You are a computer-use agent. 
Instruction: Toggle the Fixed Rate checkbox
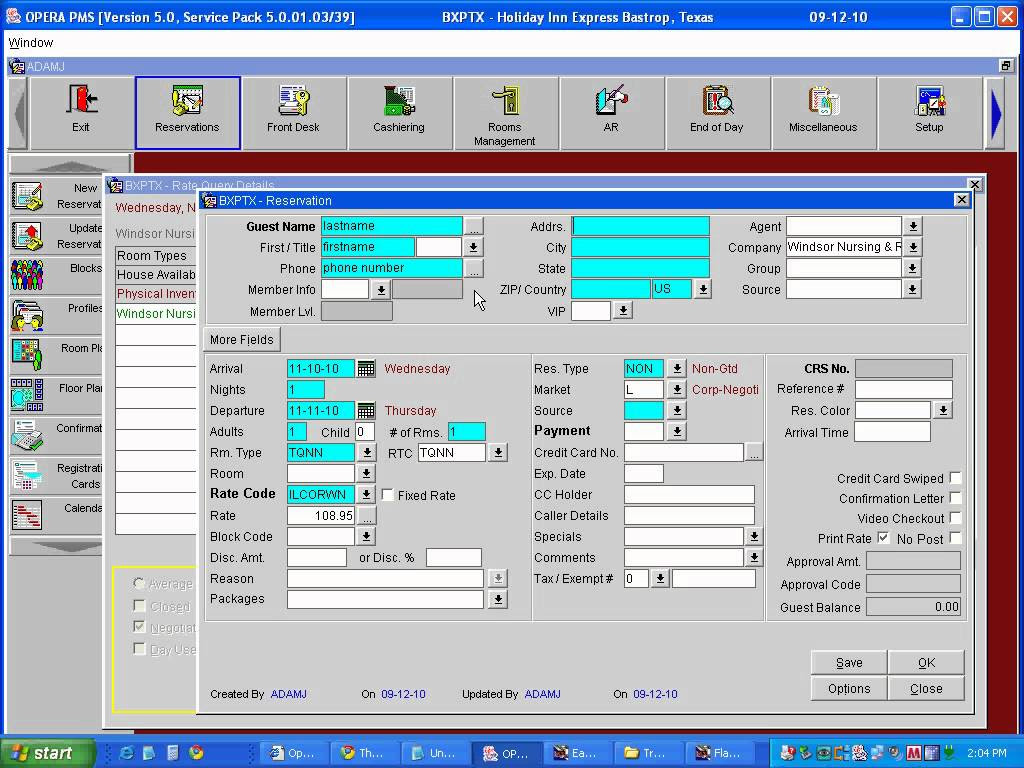pyautogui.click(x=387, y=495)
